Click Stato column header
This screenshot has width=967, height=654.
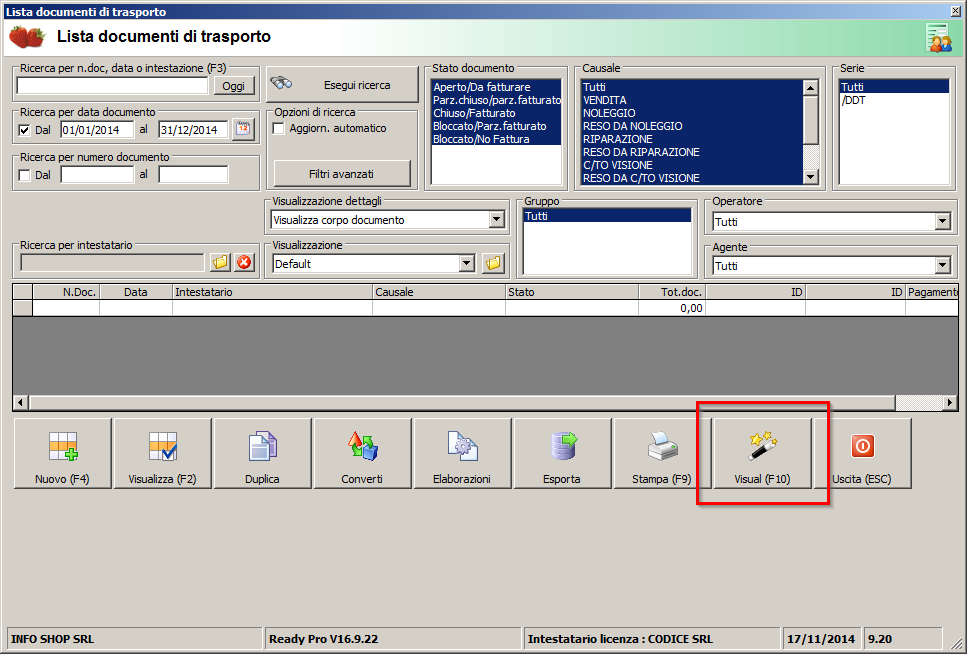(572, 292)
